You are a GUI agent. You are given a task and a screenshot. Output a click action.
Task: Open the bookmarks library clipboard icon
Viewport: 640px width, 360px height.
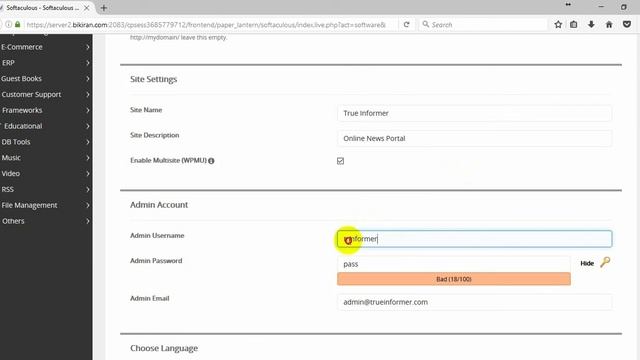click(x=573, y=24)
